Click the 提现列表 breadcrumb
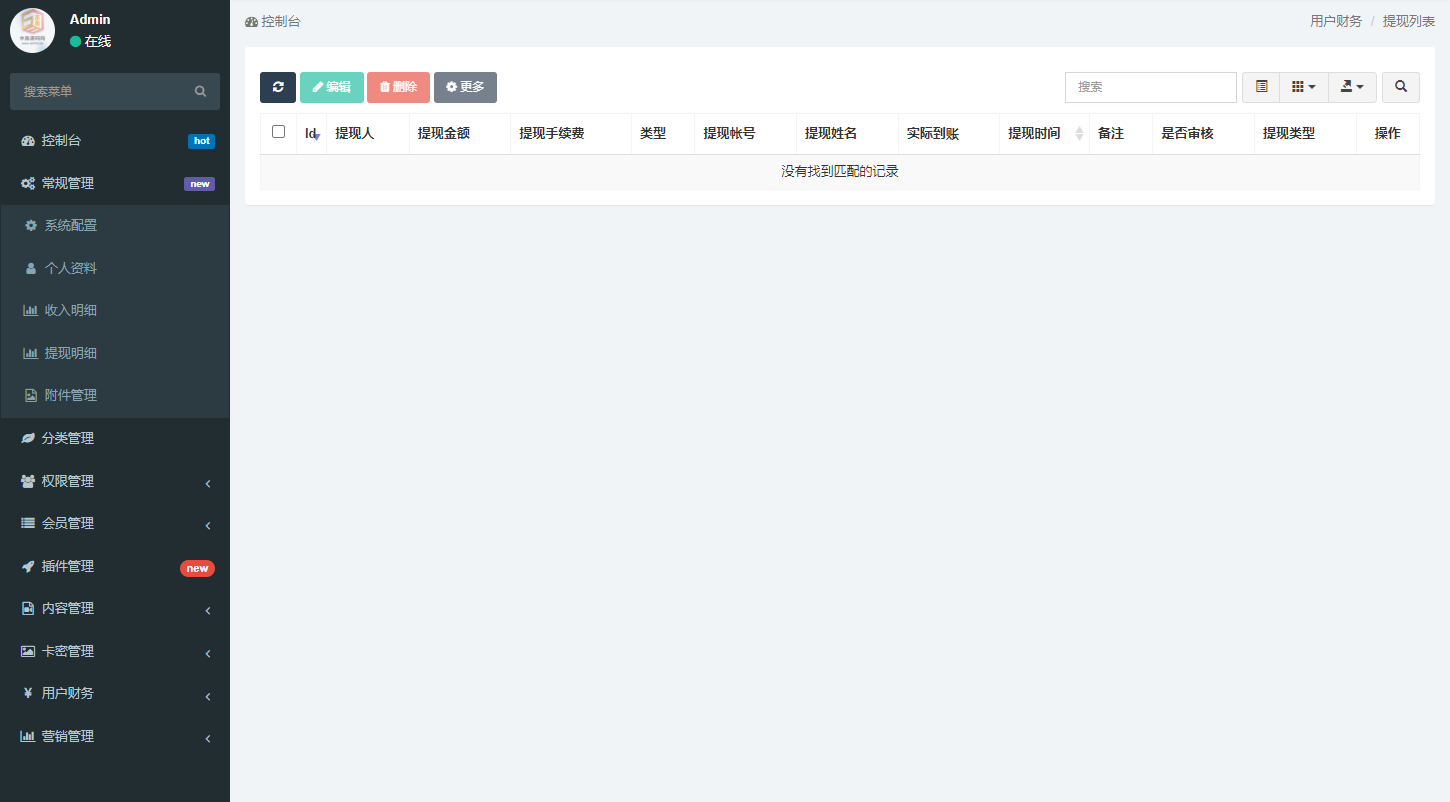1450x802 pixels. (x=1409, y=21)
